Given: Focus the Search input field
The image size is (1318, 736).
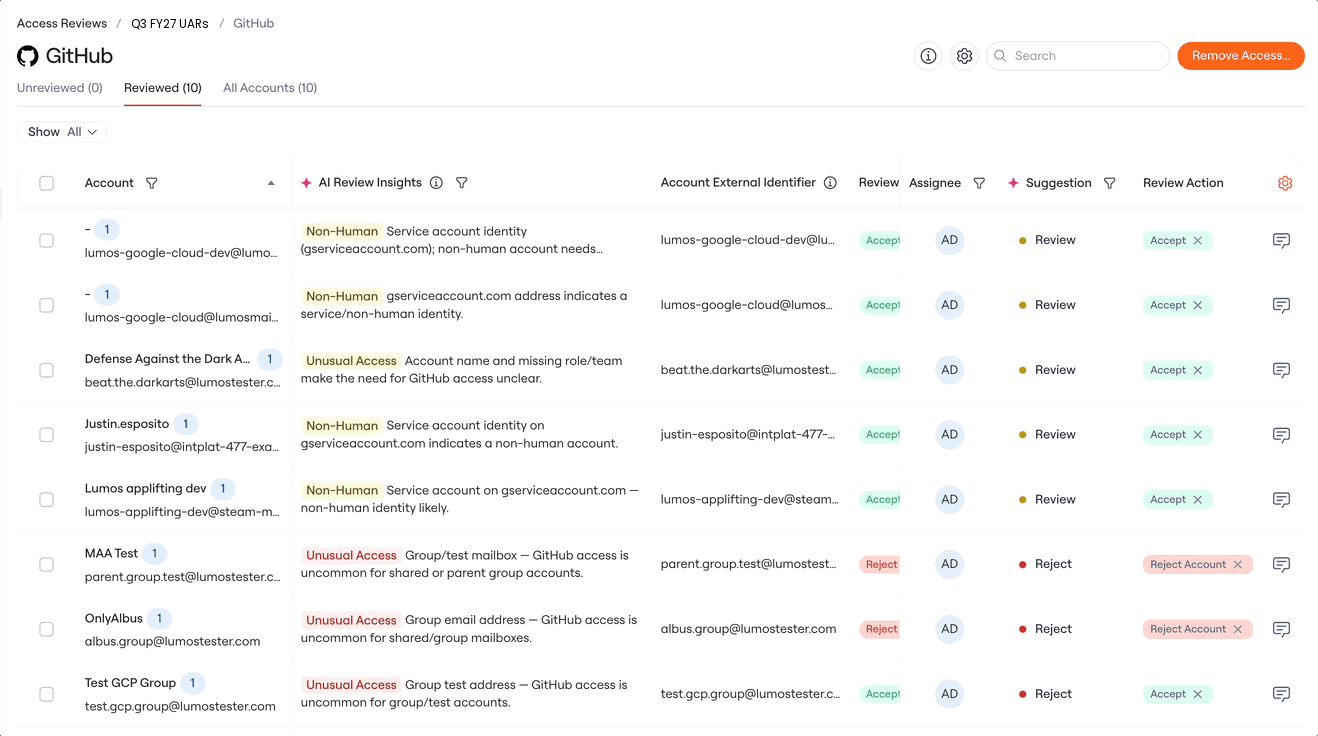Looking at the screenshot, I should click(1078, 56).
